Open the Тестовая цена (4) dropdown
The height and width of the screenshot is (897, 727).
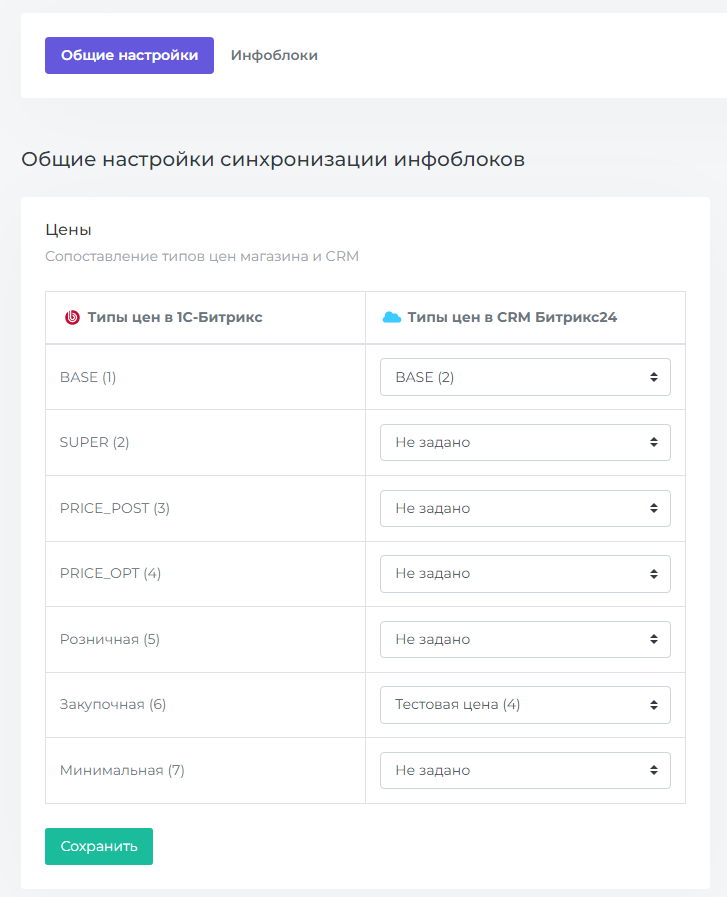tap(525, 704)
